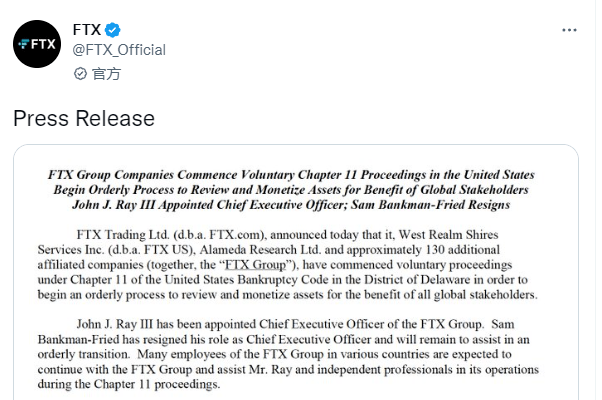Open the @FTX_Official handle link
Viewport: 602px width, 400px height.
click(x=119, y=50)
